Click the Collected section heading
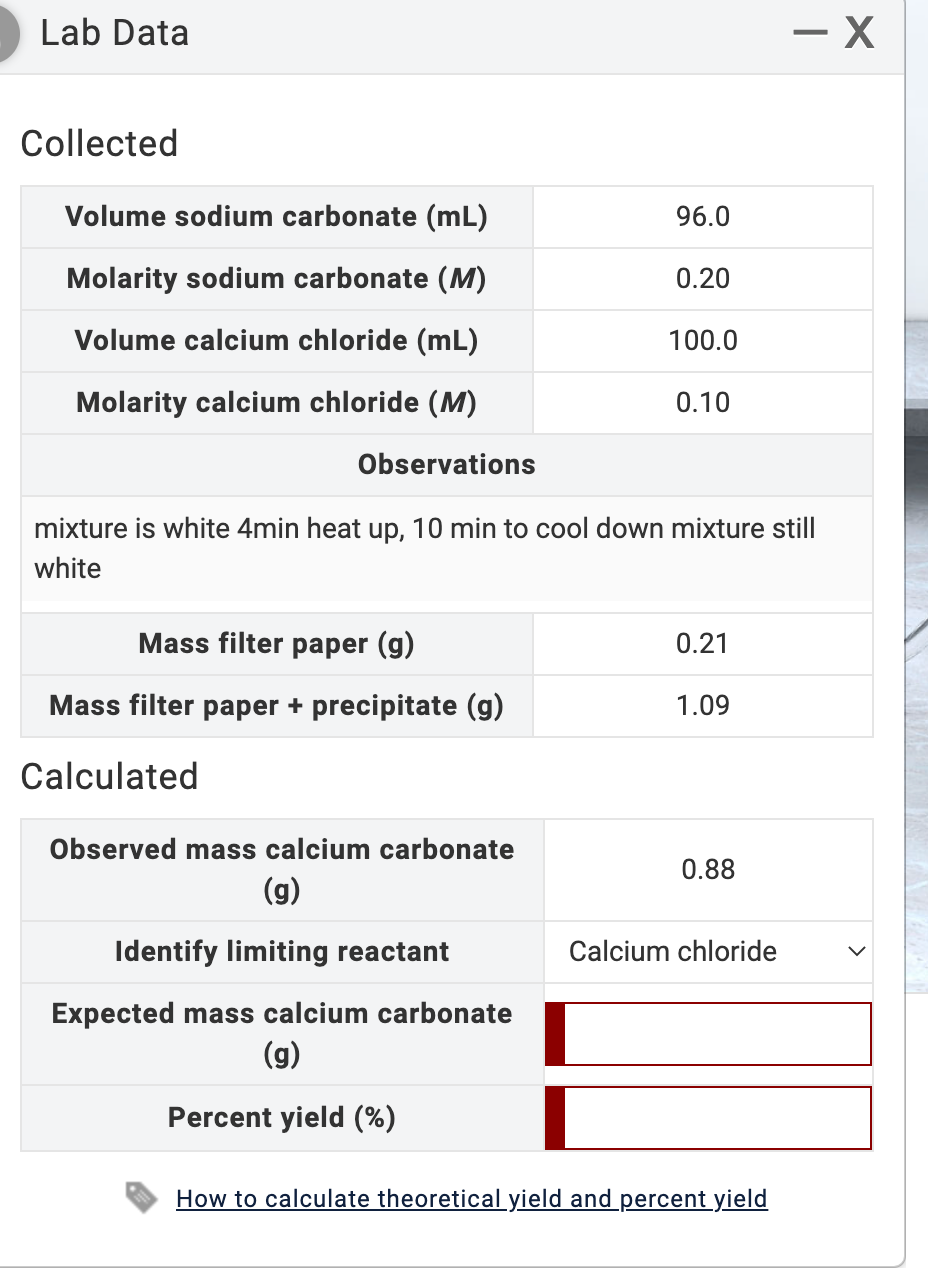Image resolution: width=928 pixels, height=1282 pixels. 99,144
